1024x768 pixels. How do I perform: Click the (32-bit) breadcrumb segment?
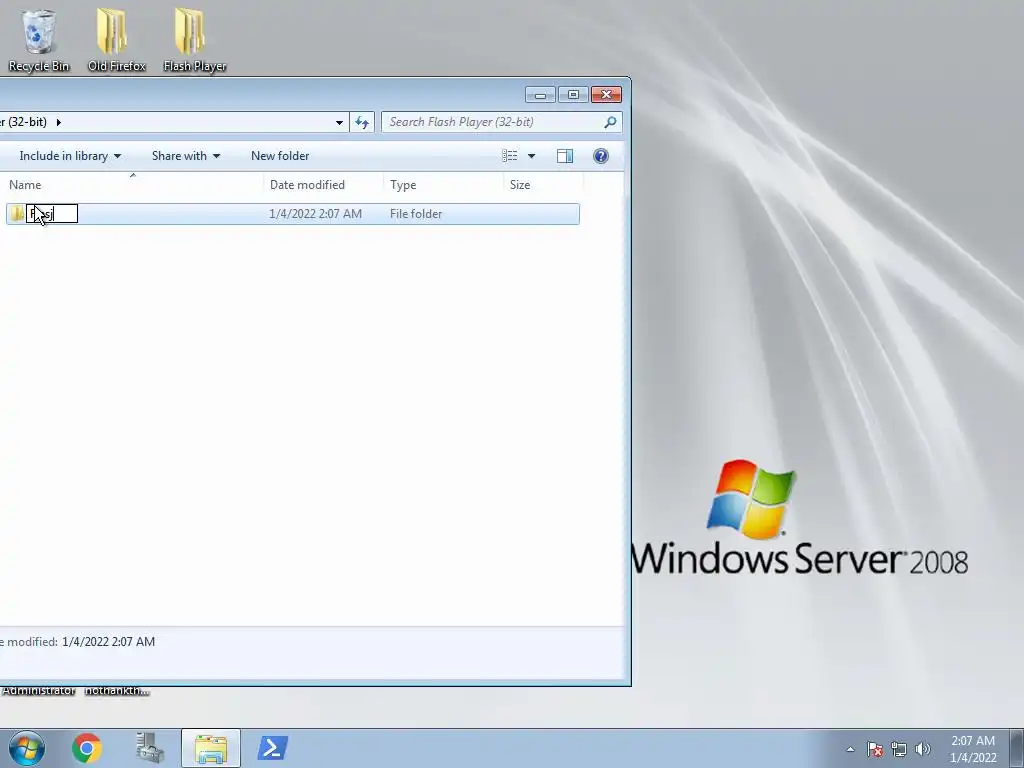point(24,122)
